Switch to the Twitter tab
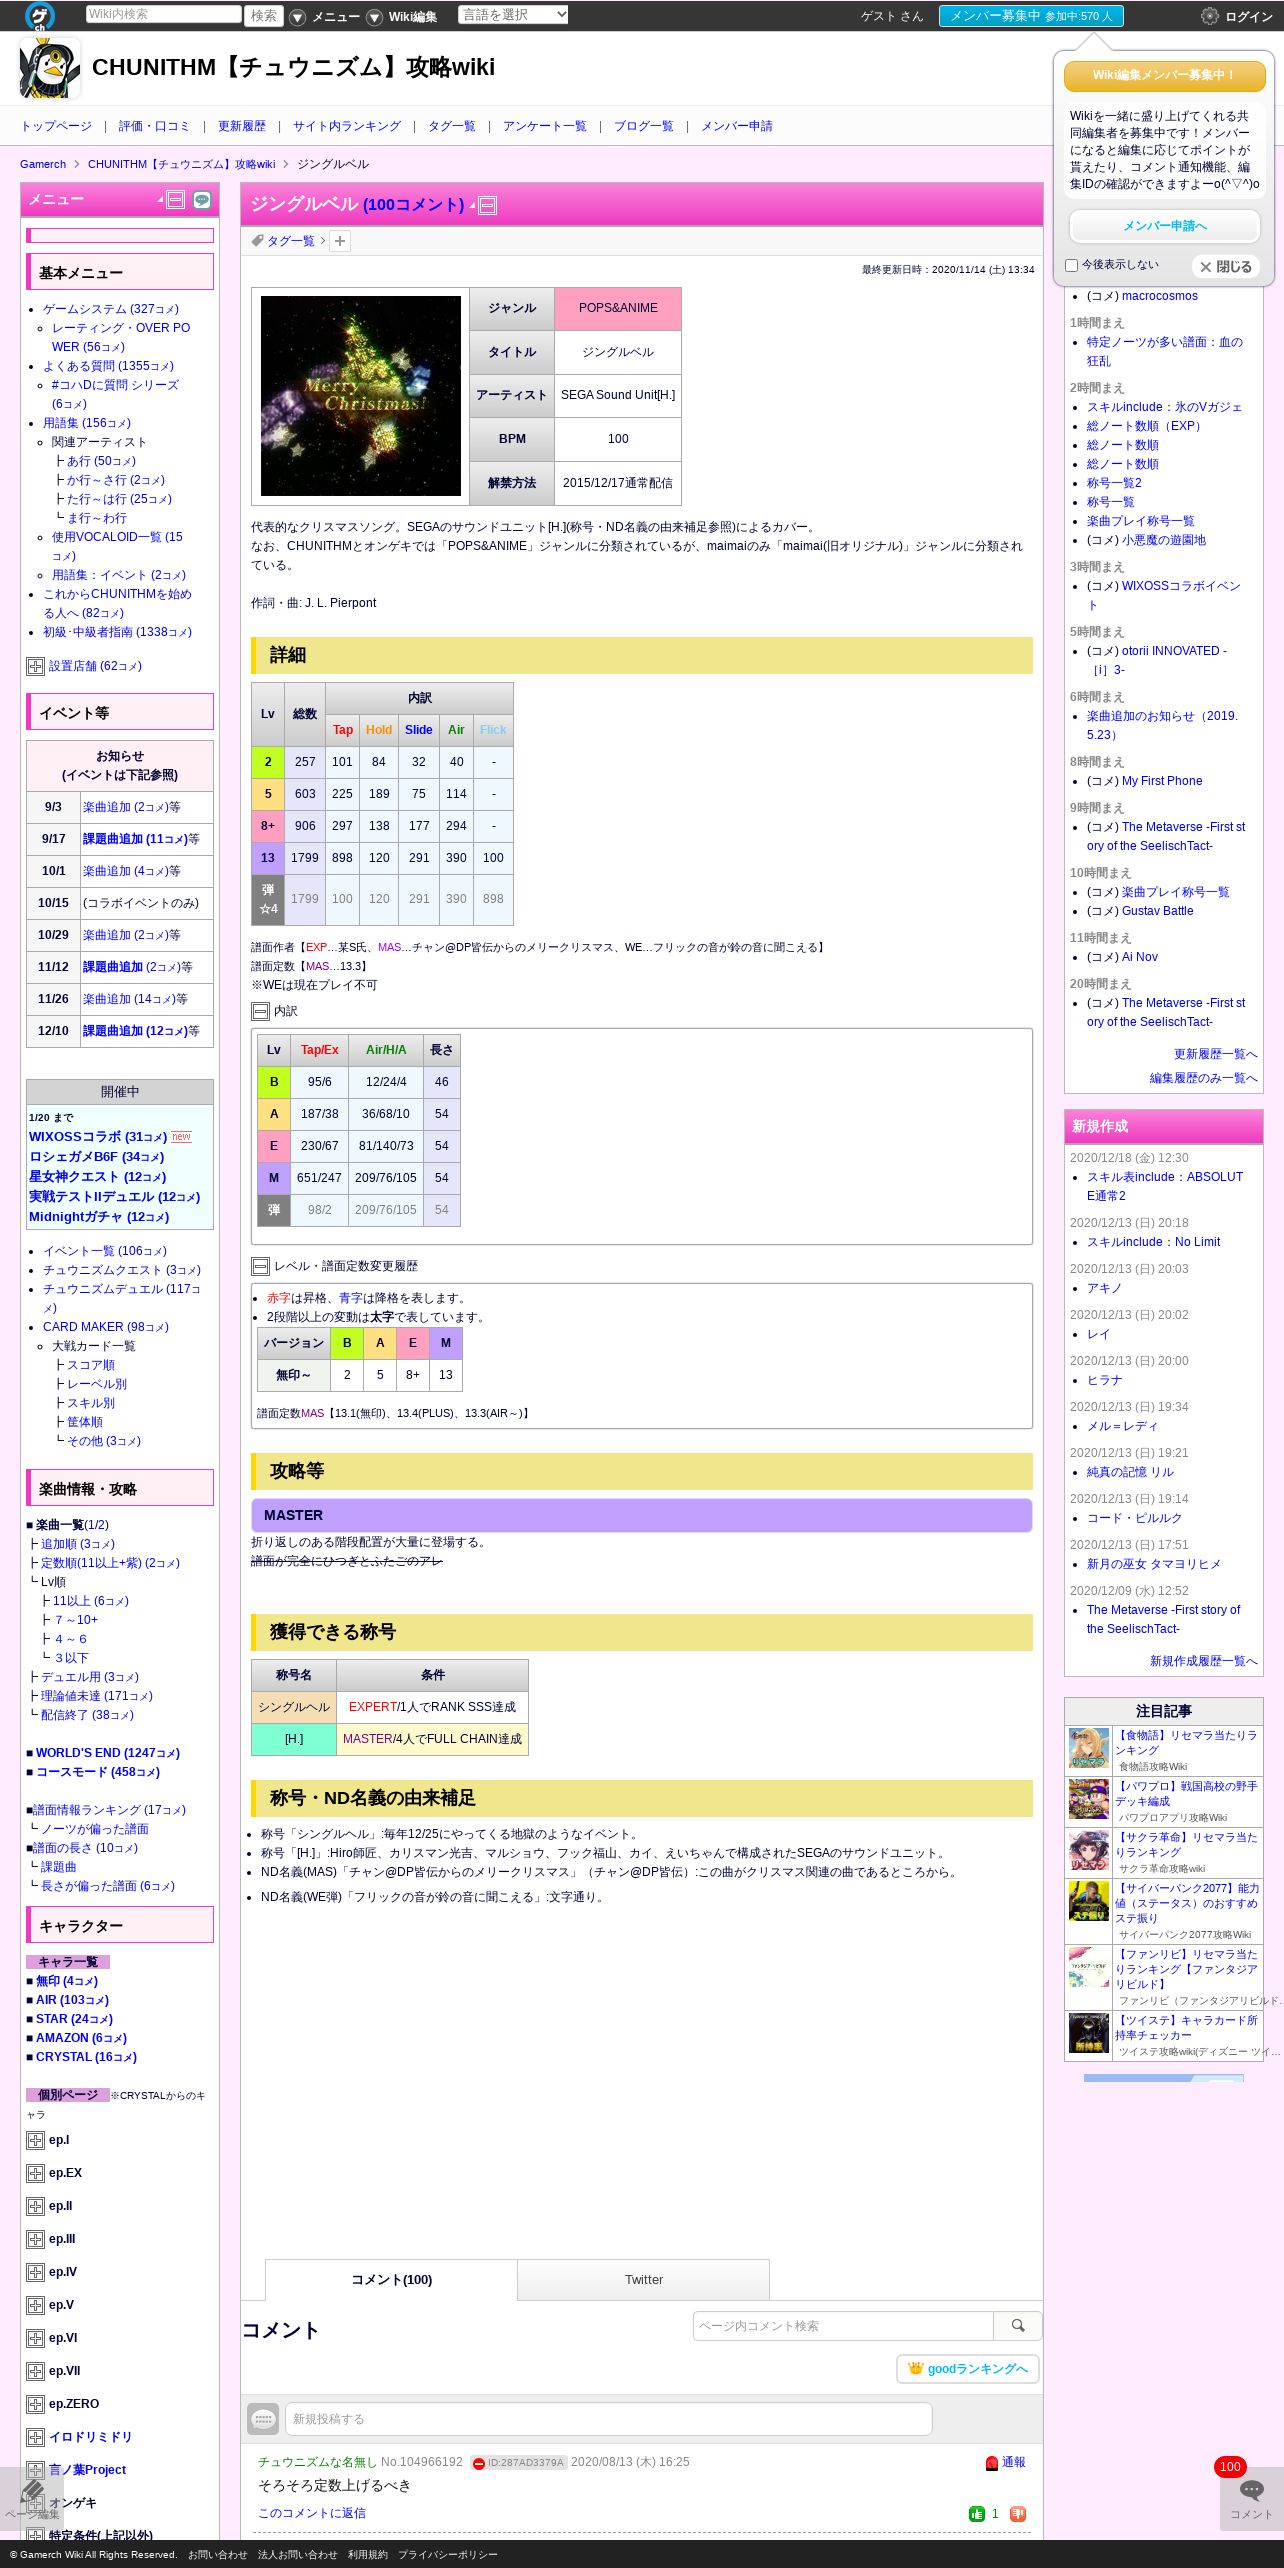1284x2568 pixels. pyautogui.click(x=644, y=2280)
